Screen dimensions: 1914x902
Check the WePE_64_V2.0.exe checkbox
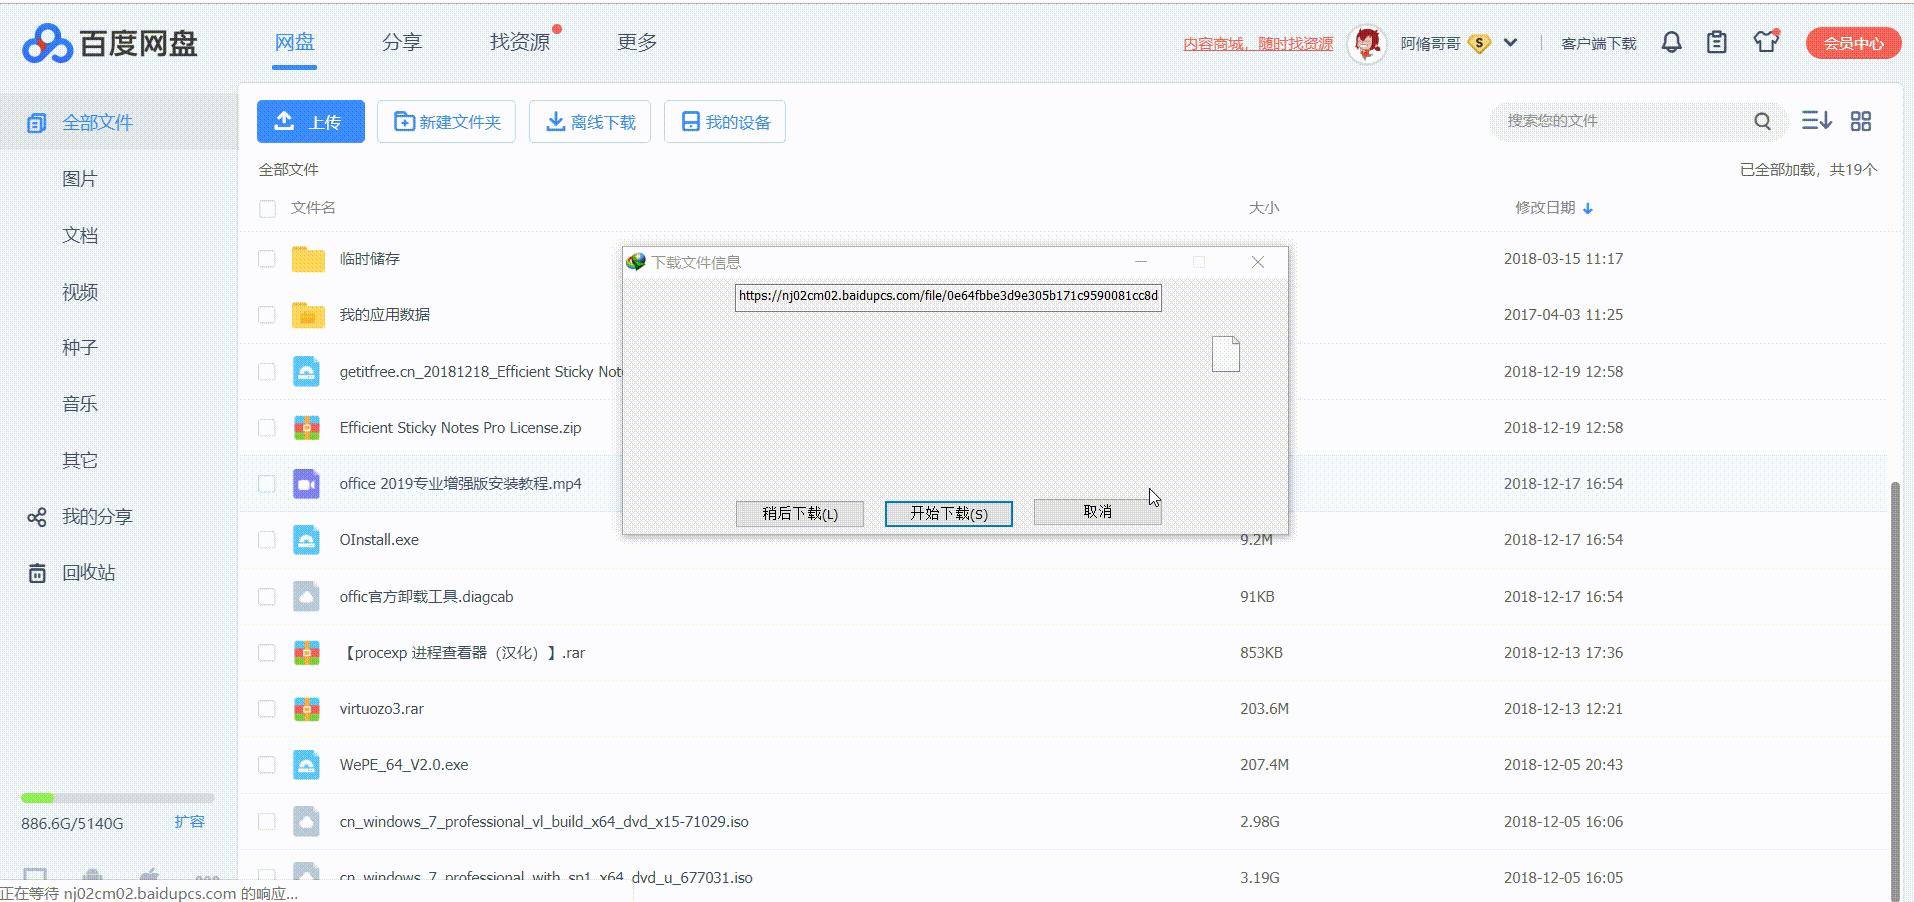click(267, 765)
